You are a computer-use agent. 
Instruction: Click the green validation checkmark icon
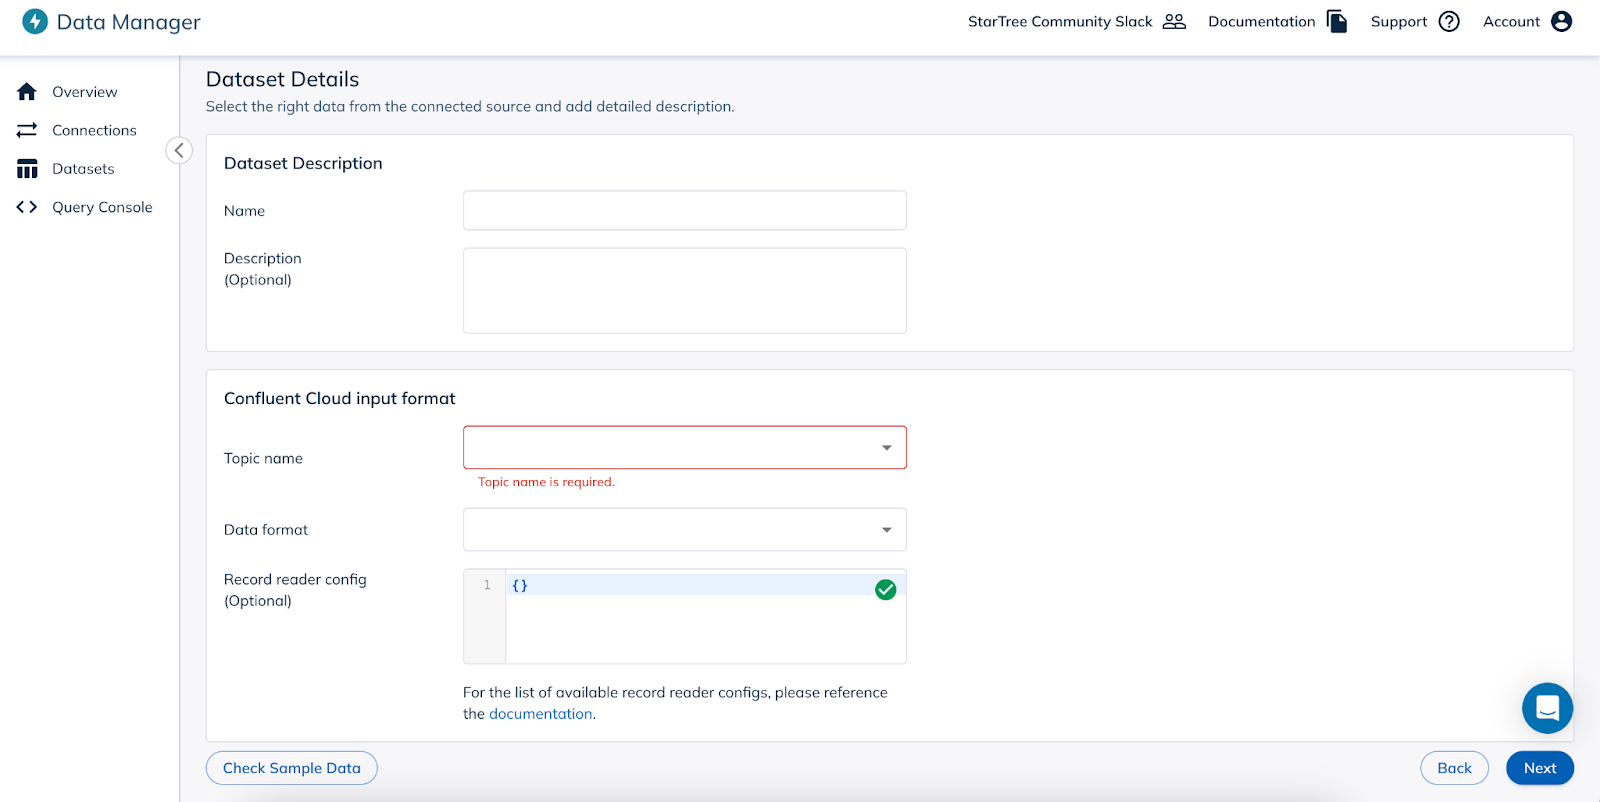click(886, 590)
